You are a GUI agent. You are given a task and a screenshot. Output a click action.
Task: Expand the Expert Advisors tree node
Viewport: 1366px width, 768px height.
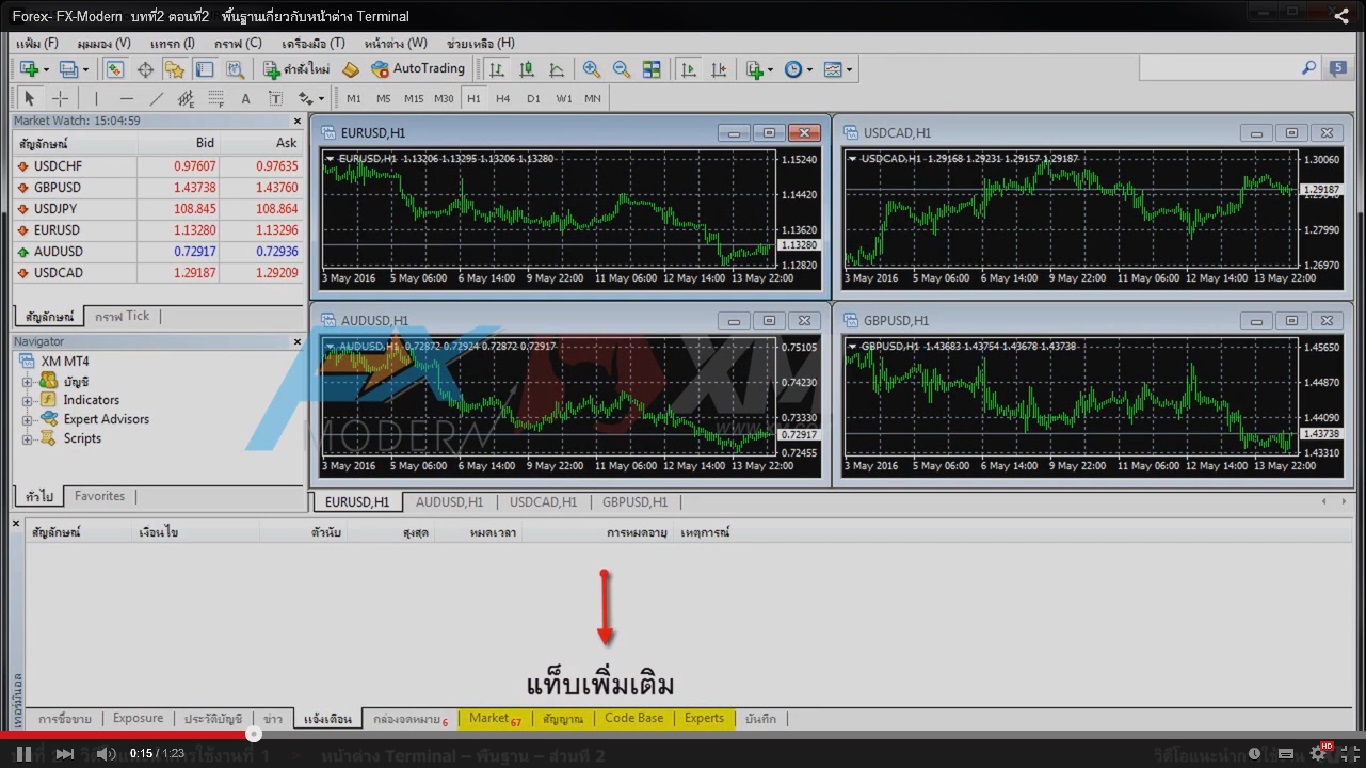(27, 420)
